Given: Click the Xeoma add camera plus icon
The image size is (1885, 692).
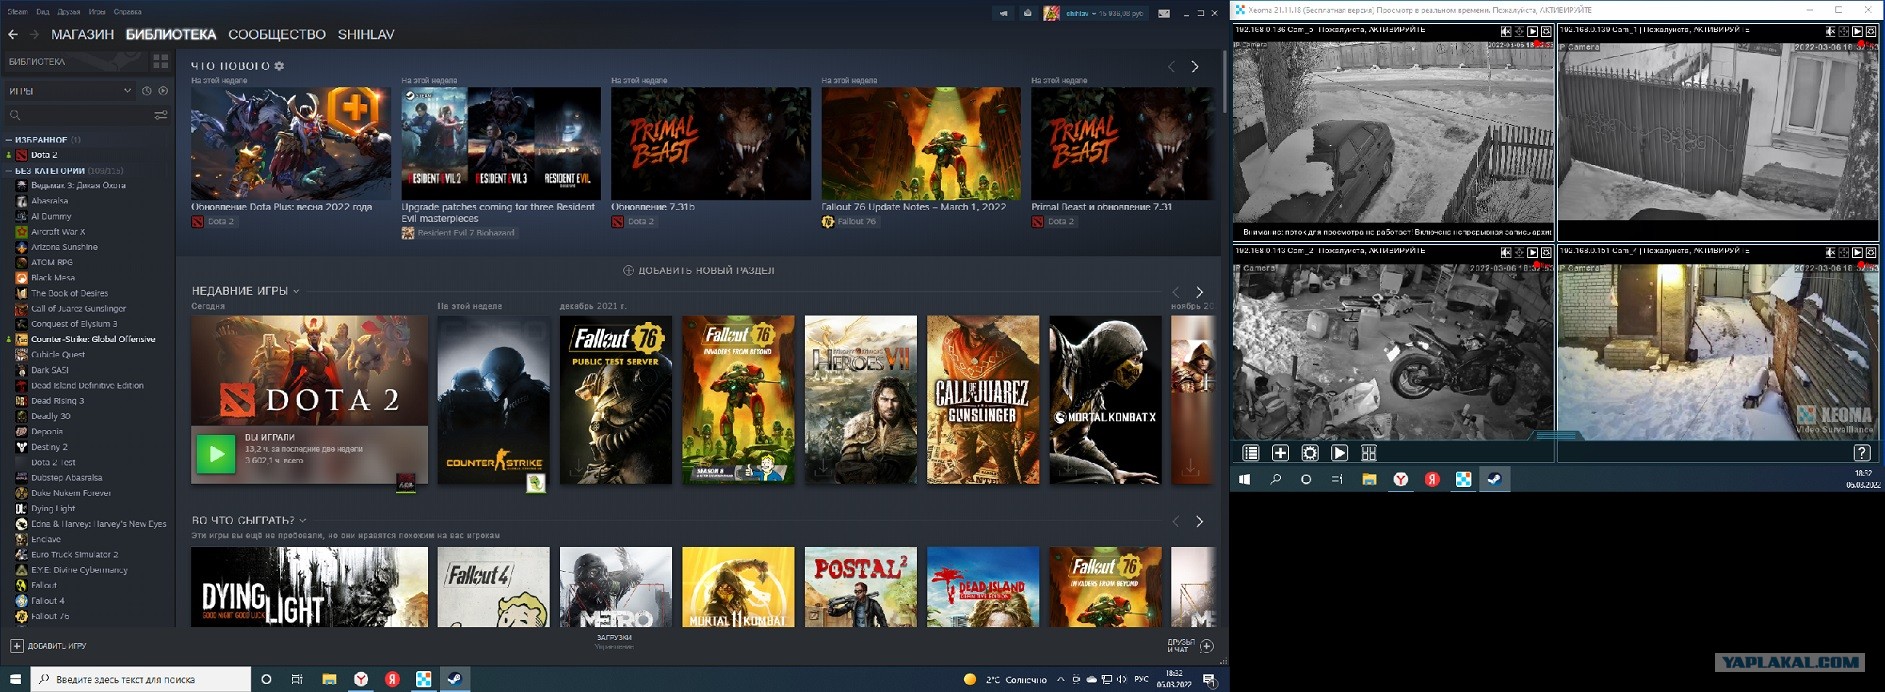Looking at the screenshot, I should coord(1280,453).
